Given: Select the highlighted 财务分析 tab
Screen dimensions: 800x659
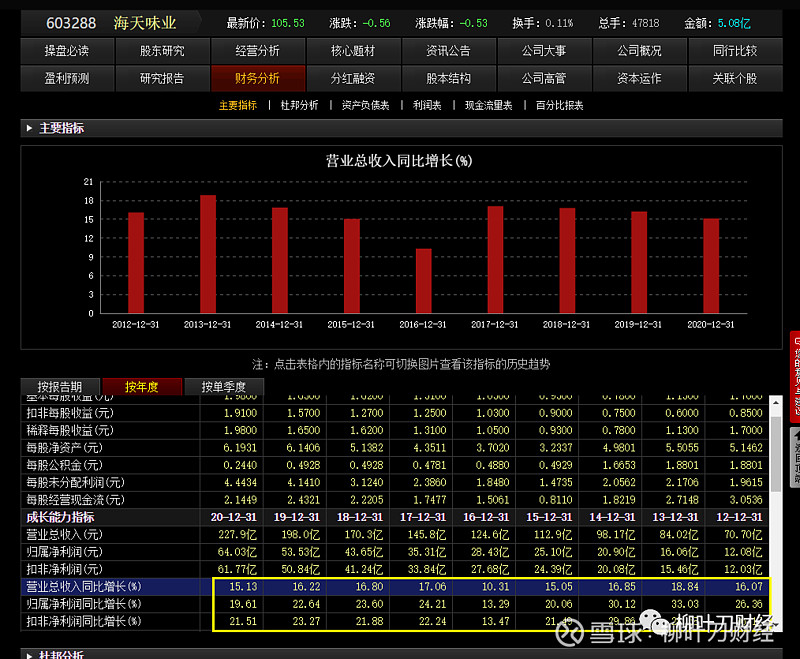Looking at the screenshot, I should point(258,79).
